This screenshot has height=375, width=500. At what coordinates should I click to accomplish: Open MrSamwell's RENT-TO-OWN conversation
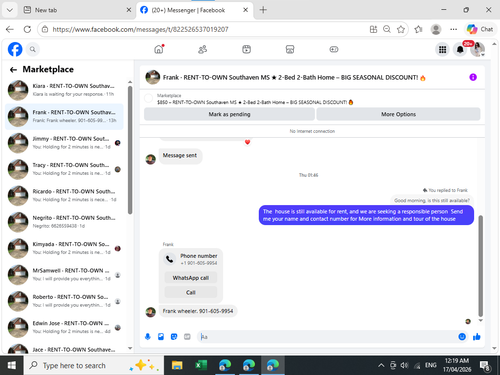tap(64, 274)
